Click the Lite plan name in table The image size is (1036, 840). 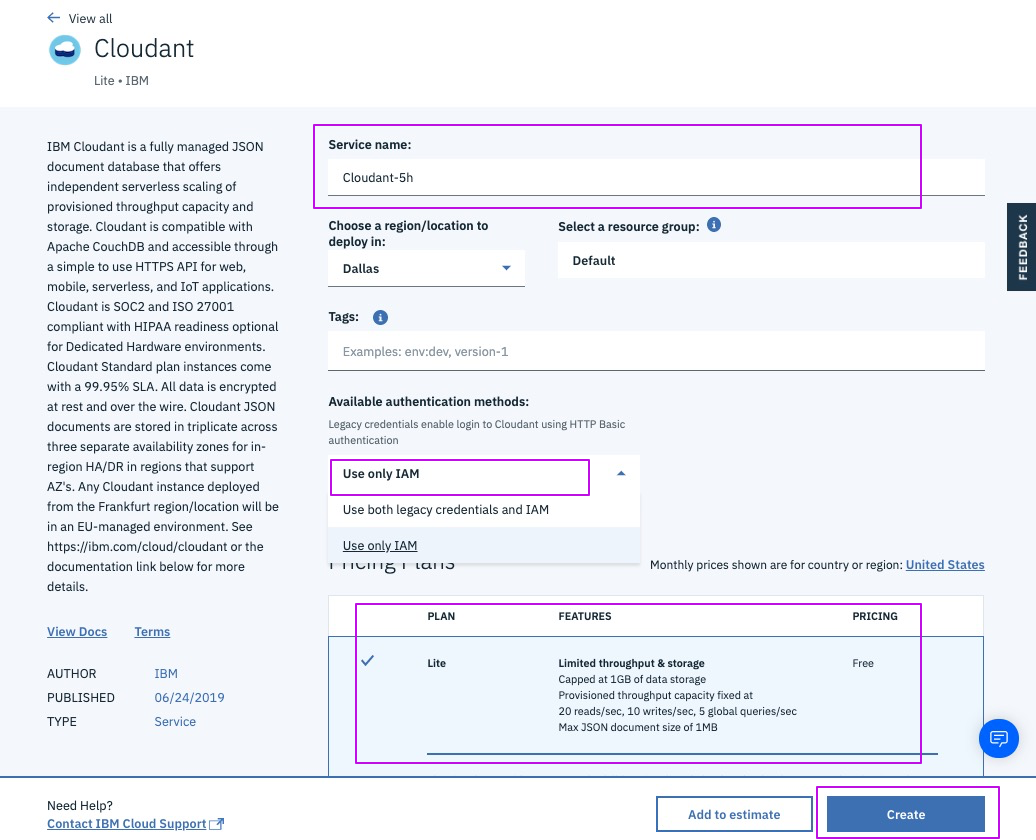pos(437,663)
